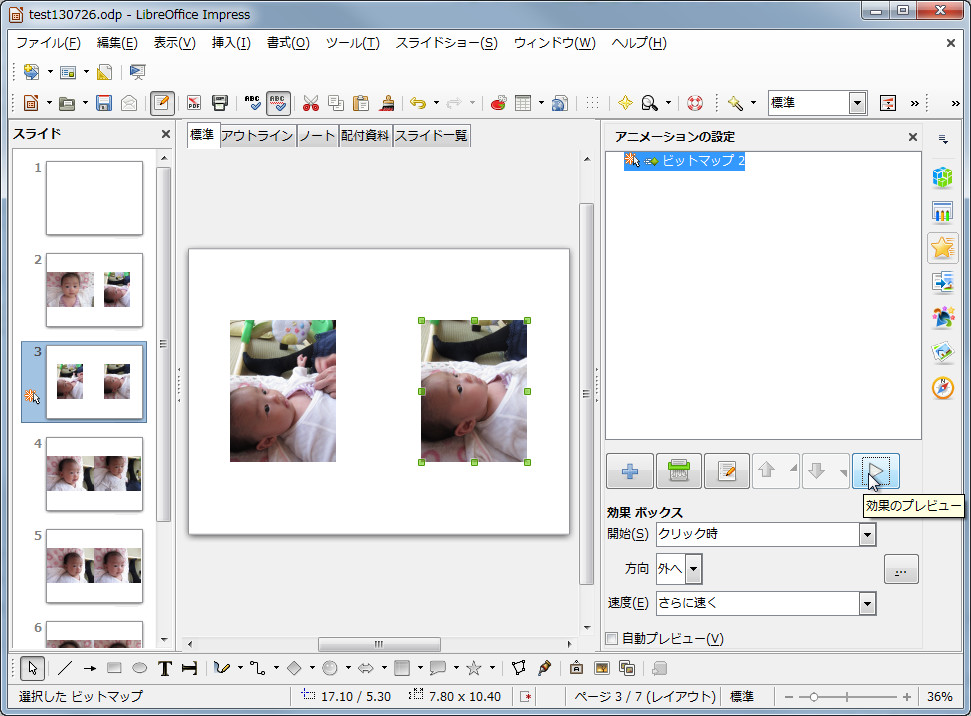The height and width of the screenshot is (716, 971).
Task: Expand the Undo history dropdown arrow
Action: coord(436,103)
